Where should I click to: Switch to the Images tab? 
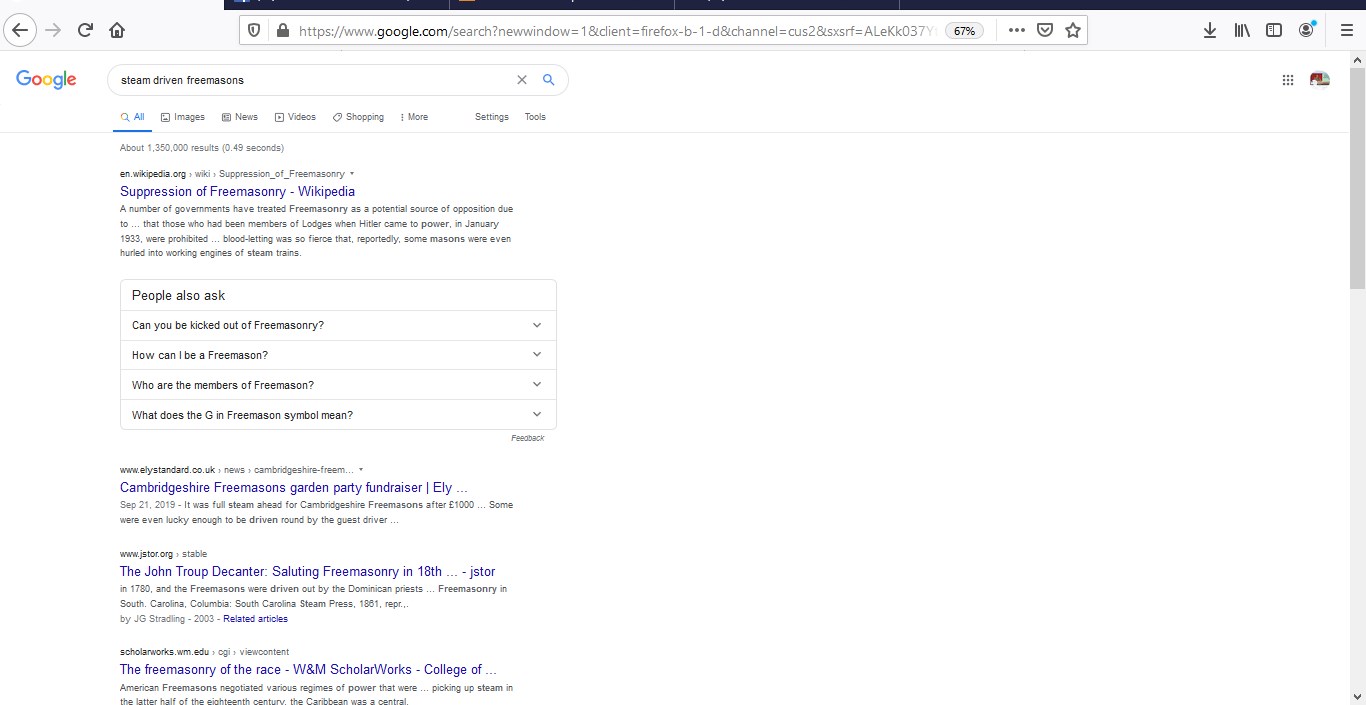click(183, 117)
